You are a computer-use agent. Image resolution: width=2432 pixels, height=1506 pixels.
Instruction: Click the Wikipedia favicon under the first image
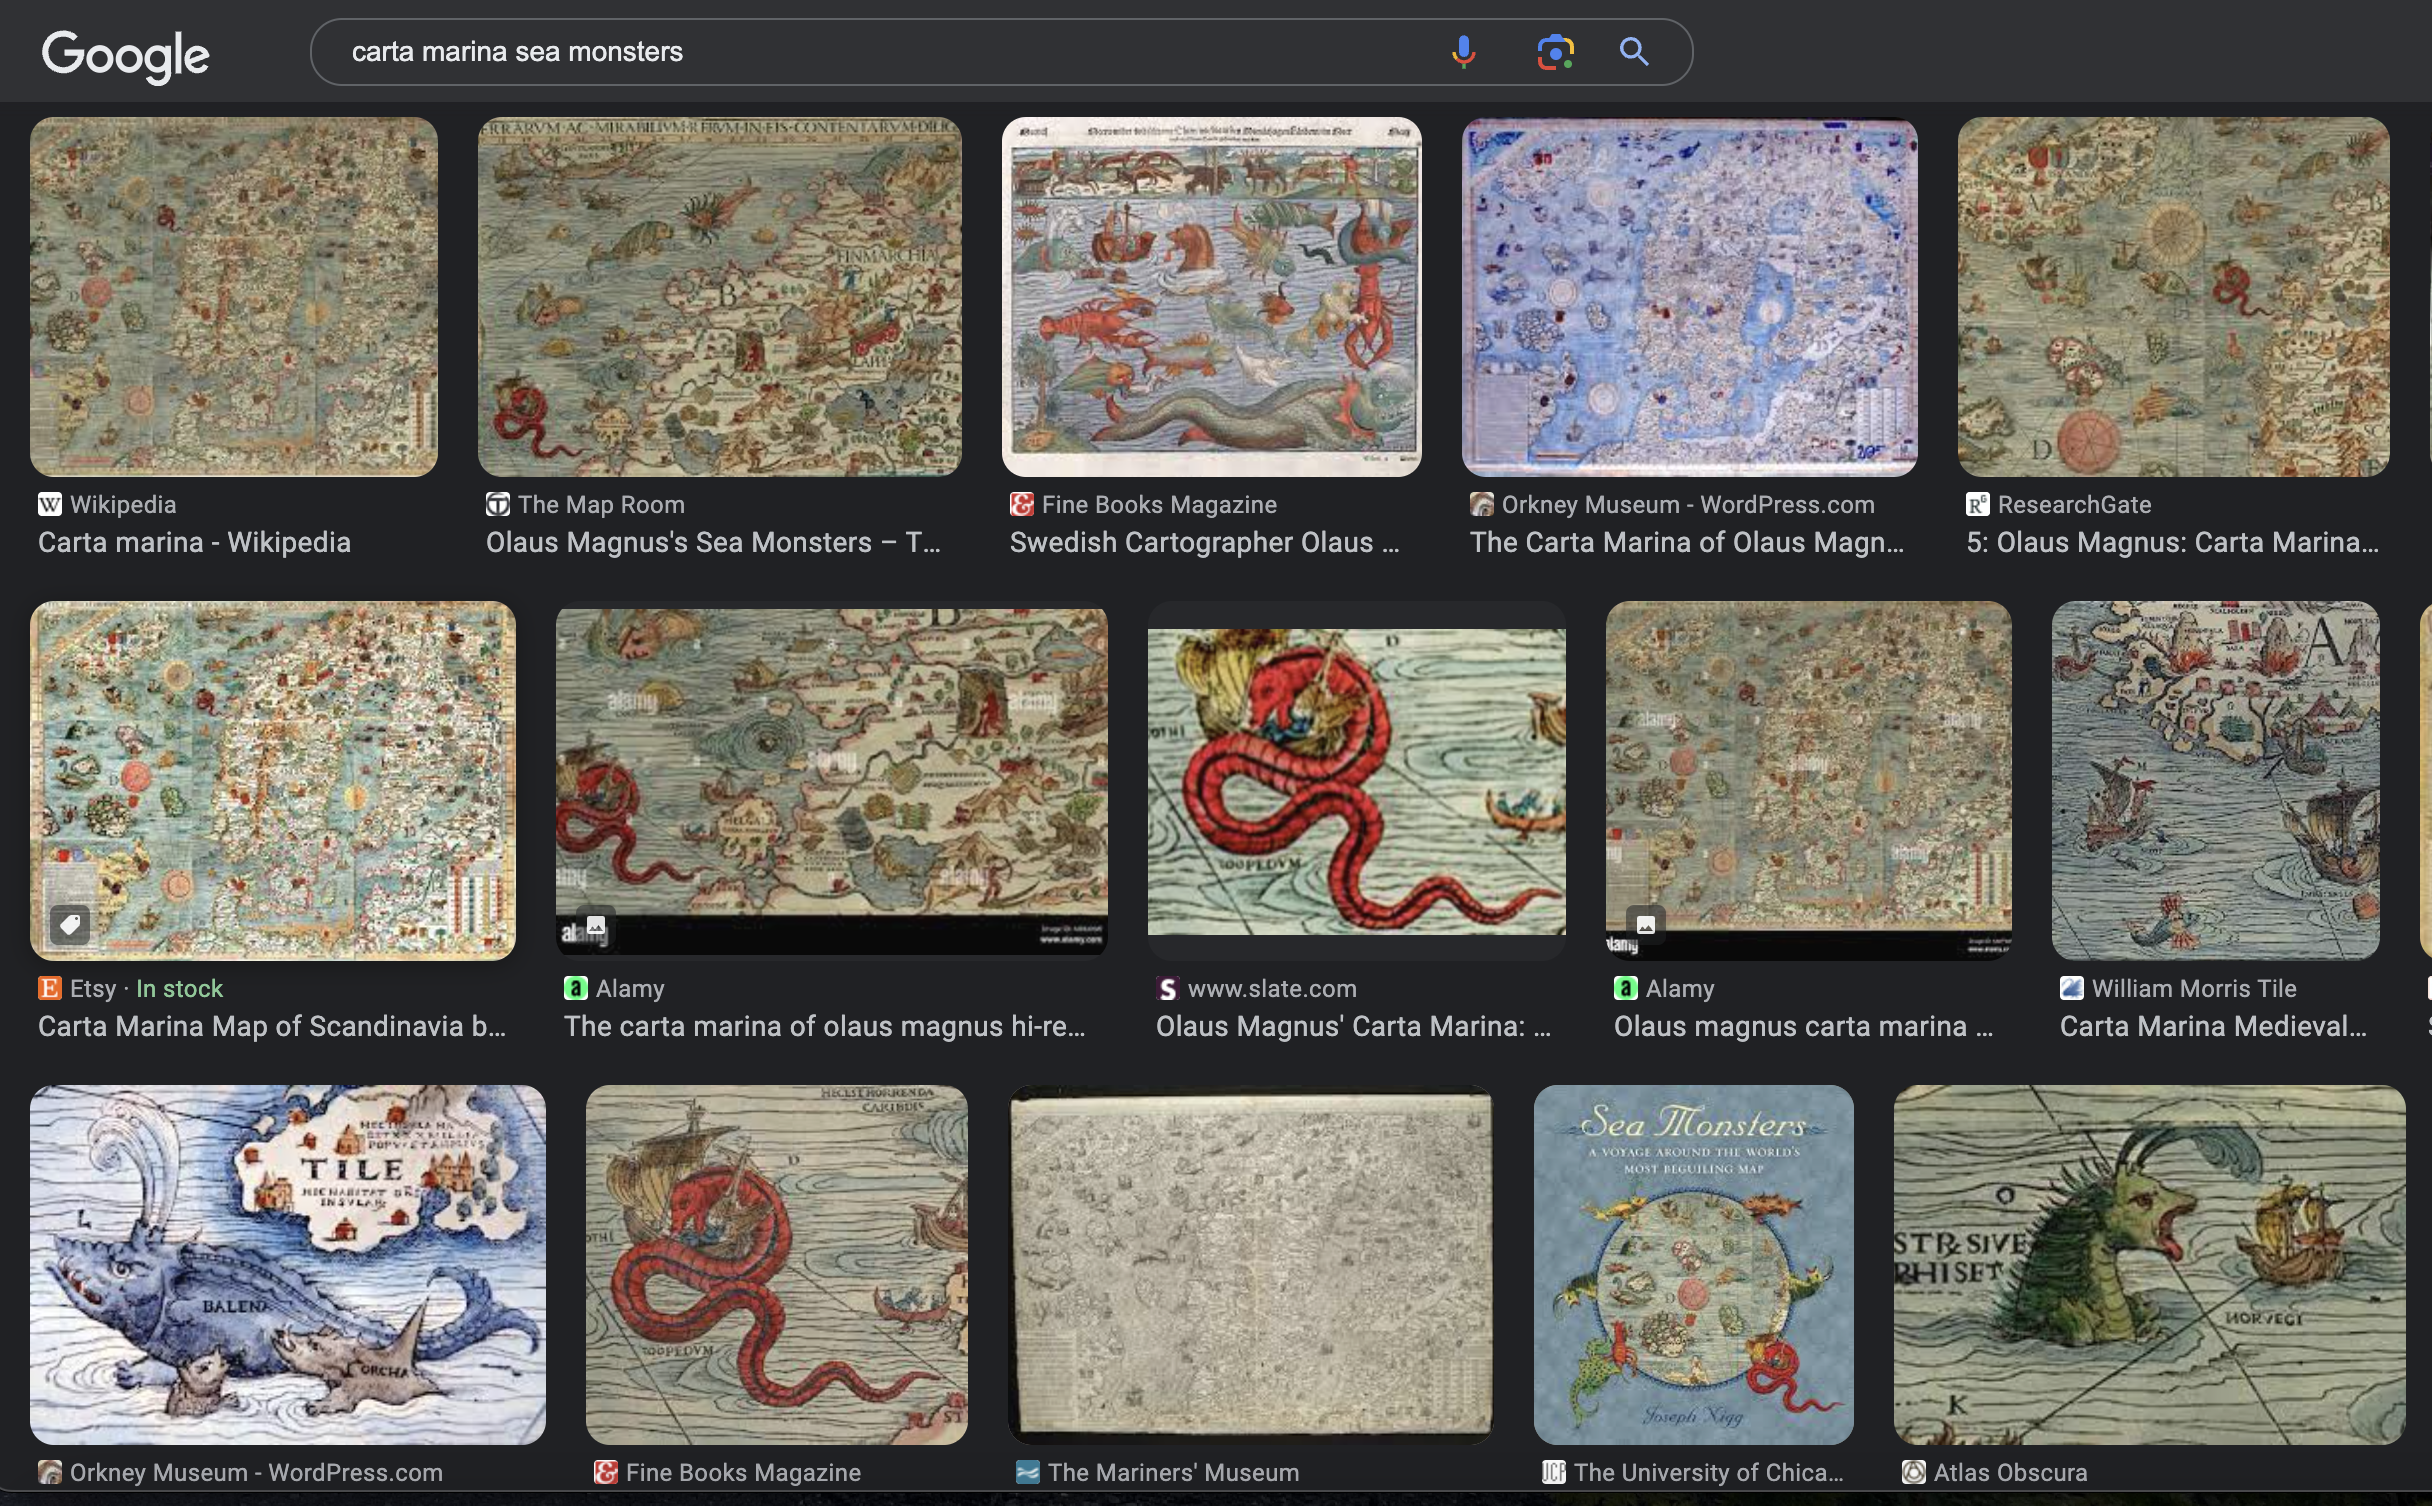coord(50,504)
